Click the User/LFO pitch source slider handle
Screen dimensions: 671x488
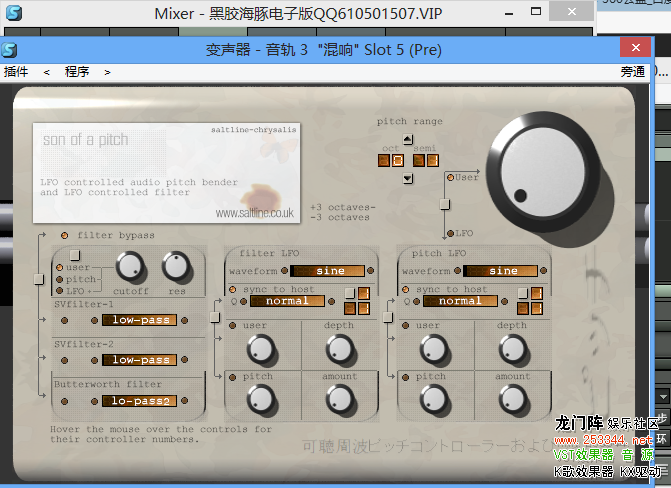point(445,204)
